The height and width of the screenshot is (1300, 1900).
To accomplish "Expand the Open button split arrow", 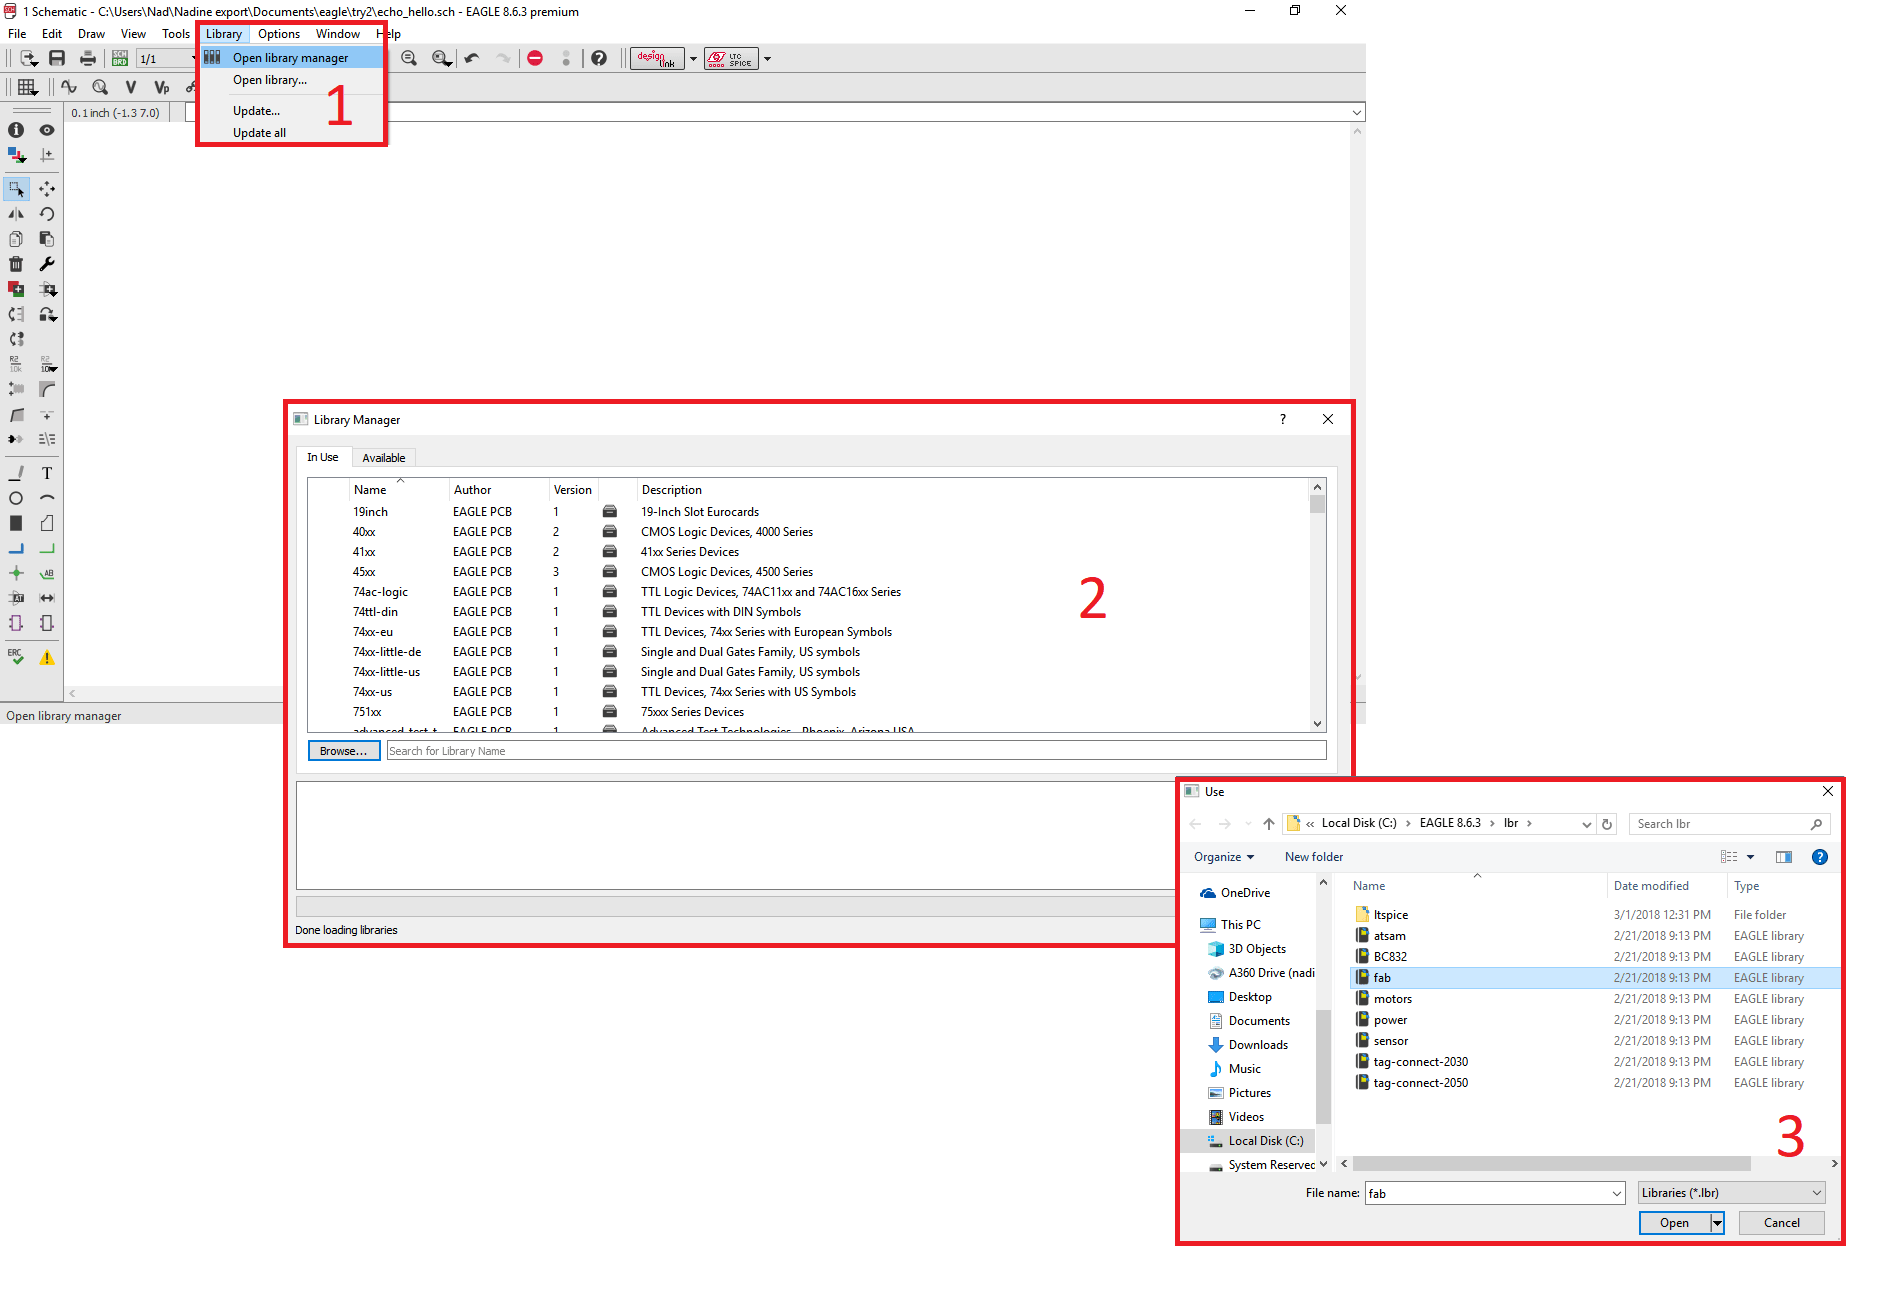I will coord(1717,1223).
